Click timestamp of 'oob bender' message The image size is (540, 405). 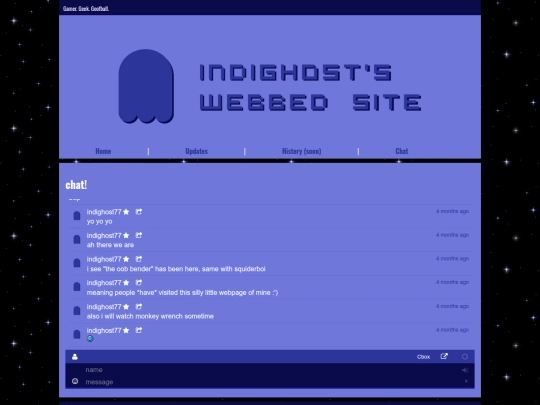452,259
